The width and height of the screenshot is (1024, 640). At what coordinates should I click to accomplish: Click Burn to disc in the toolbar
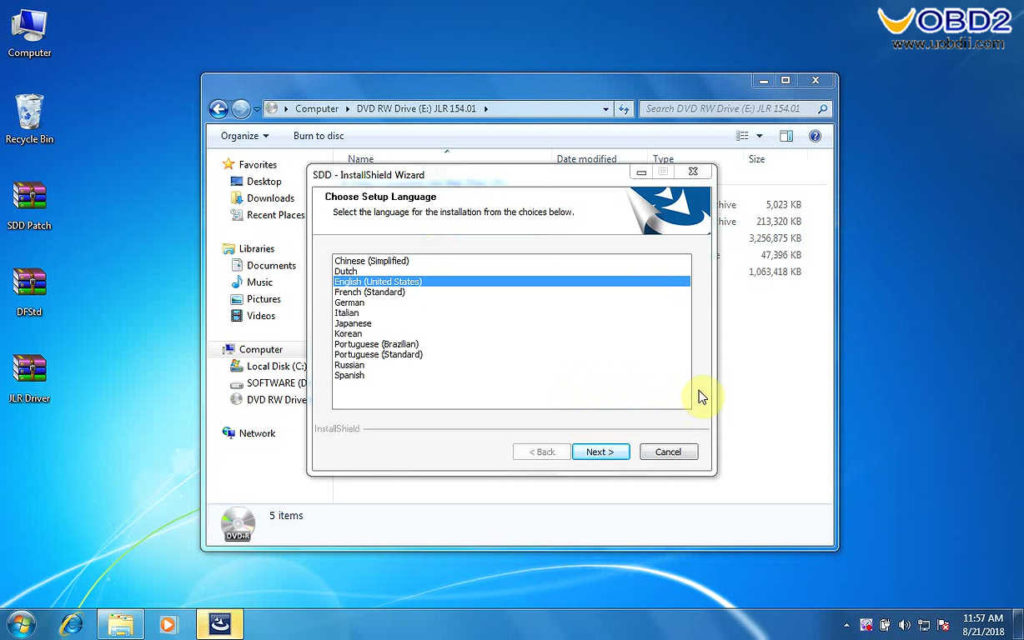(318, 135)
